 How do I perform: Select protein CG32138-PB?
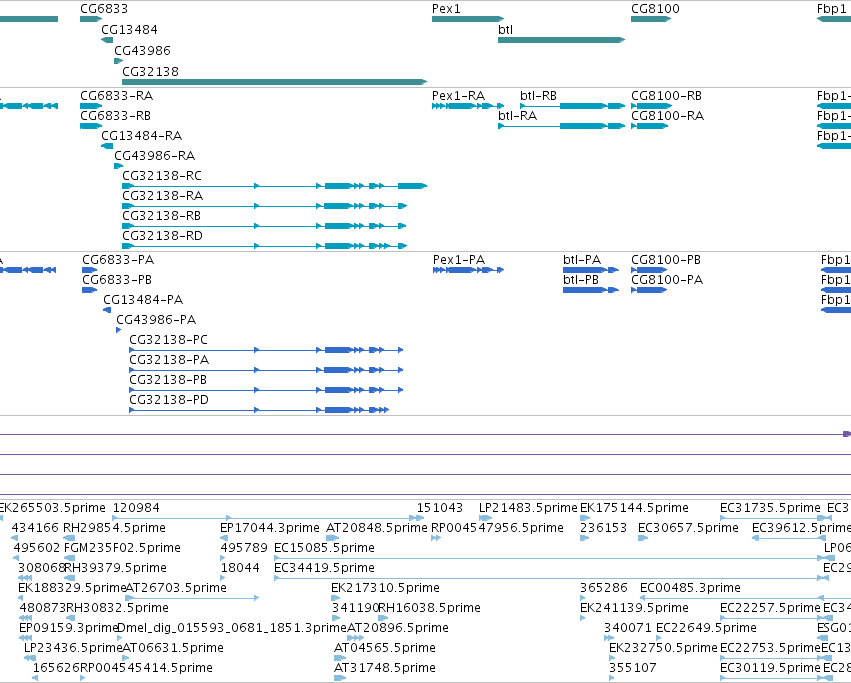[168, 381]
